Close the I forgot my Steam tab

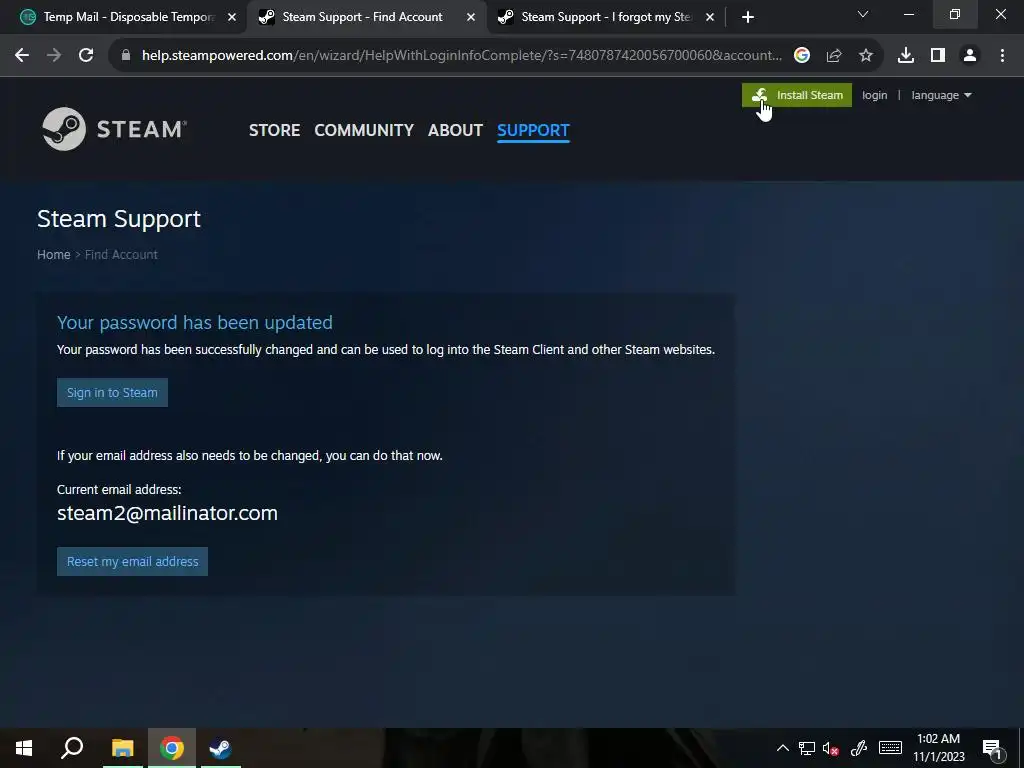coord(710,18)
